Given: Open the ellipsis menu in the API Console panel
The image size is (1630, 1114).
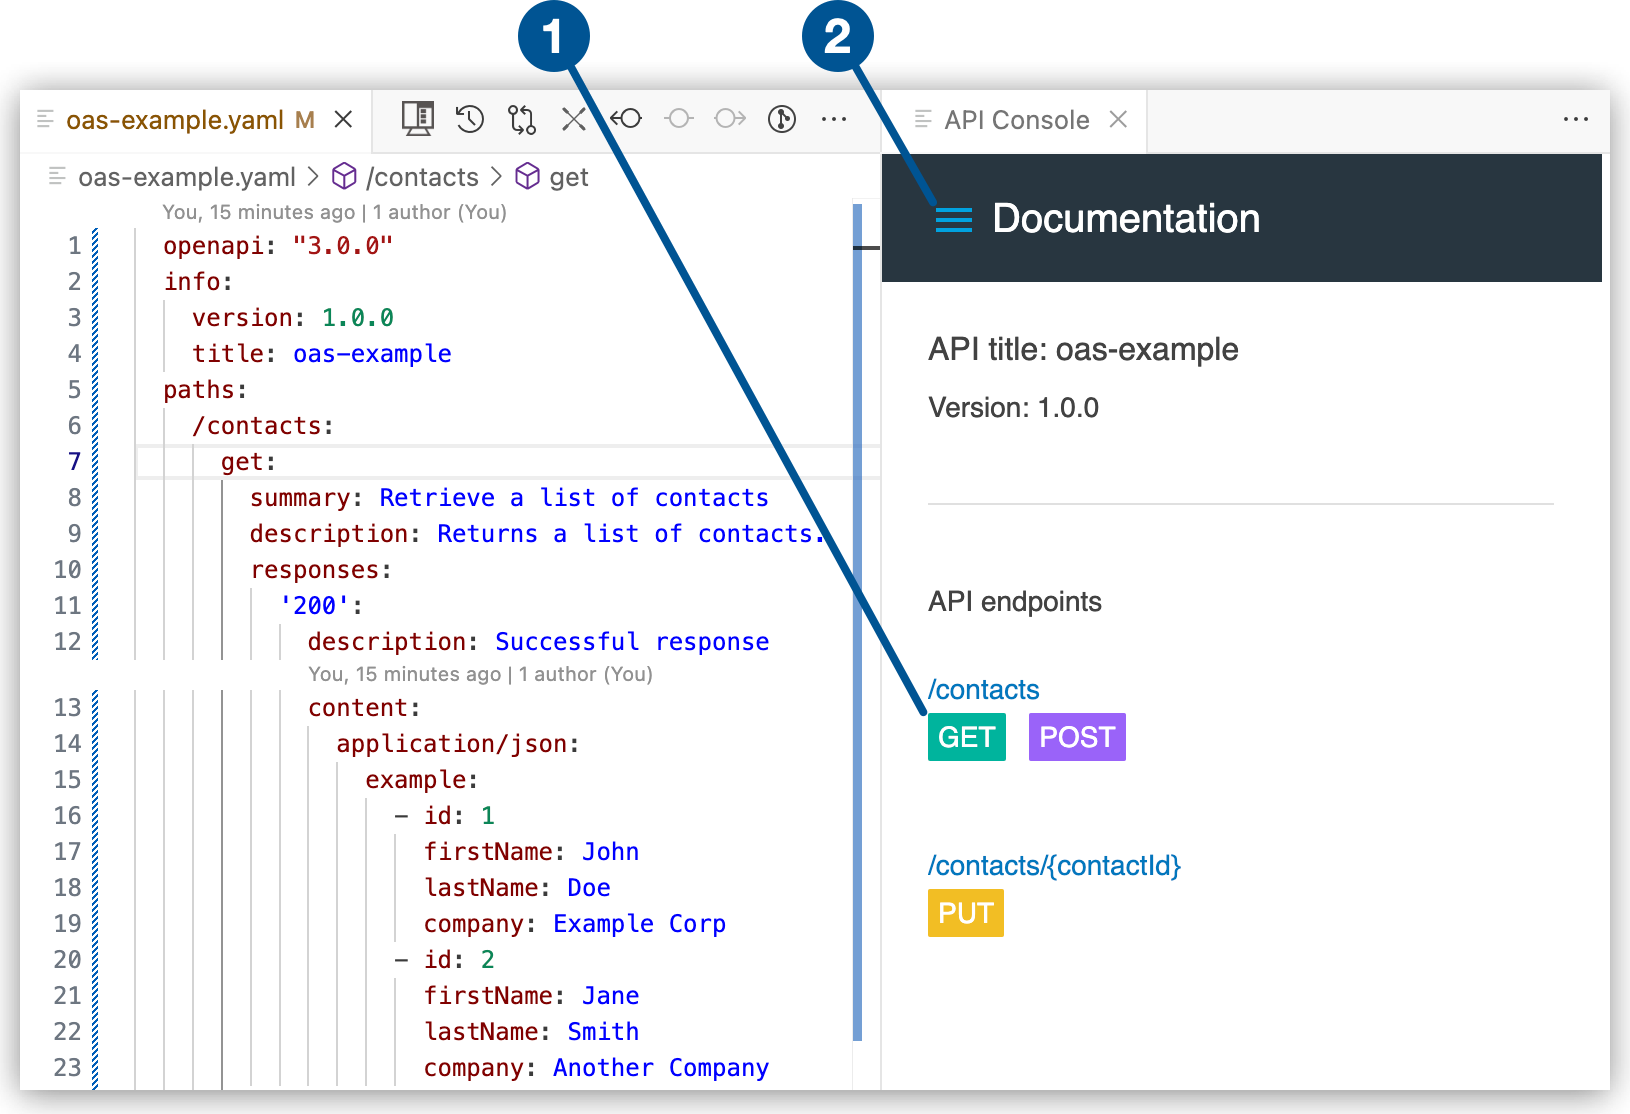Looking at the screenshot, I should tap(1576, 119).
